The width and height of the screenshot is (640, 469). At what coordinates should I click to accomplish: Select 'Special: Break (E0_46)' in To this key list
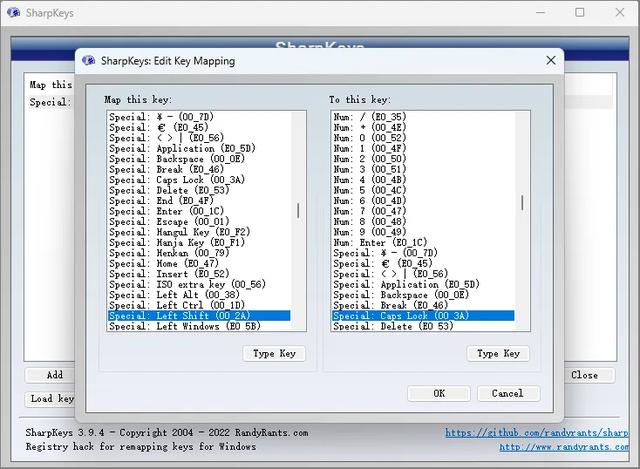[x=423, y=305]
